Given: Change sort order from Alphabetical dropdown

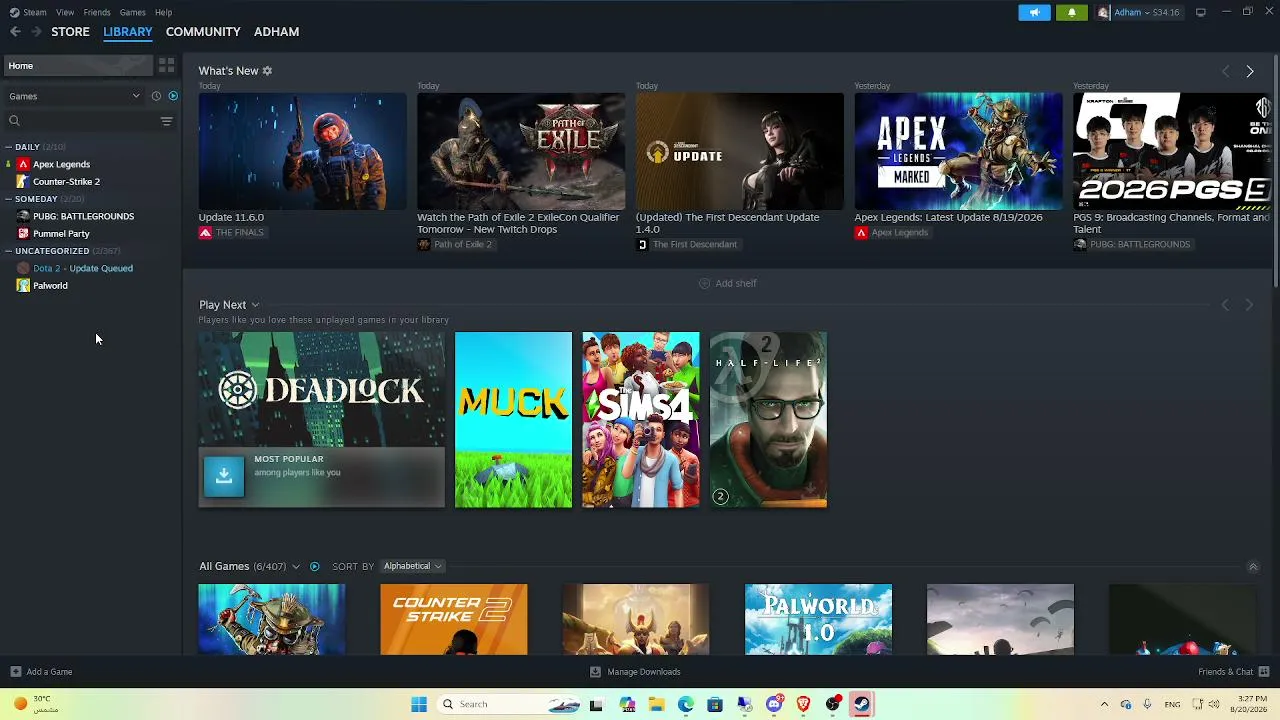Looking at the screenshot, I should [412, 566].
